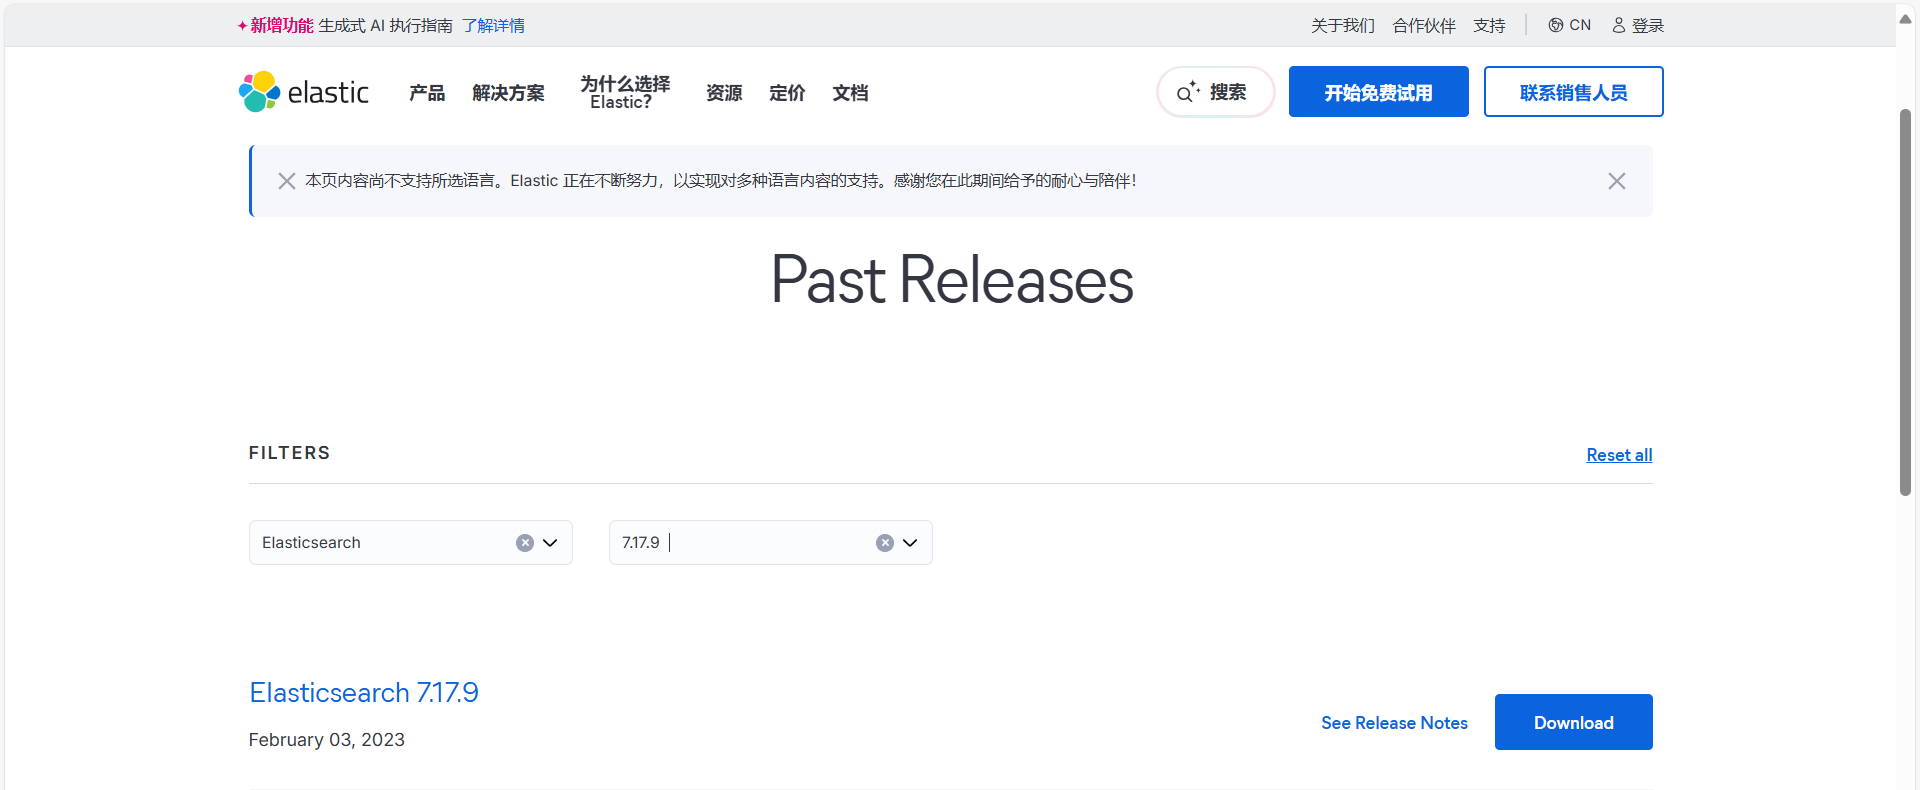This screenshot has height=790, width=1920.
Task: Open 合作伙伴 link
Action: [x=1424, y=25]
